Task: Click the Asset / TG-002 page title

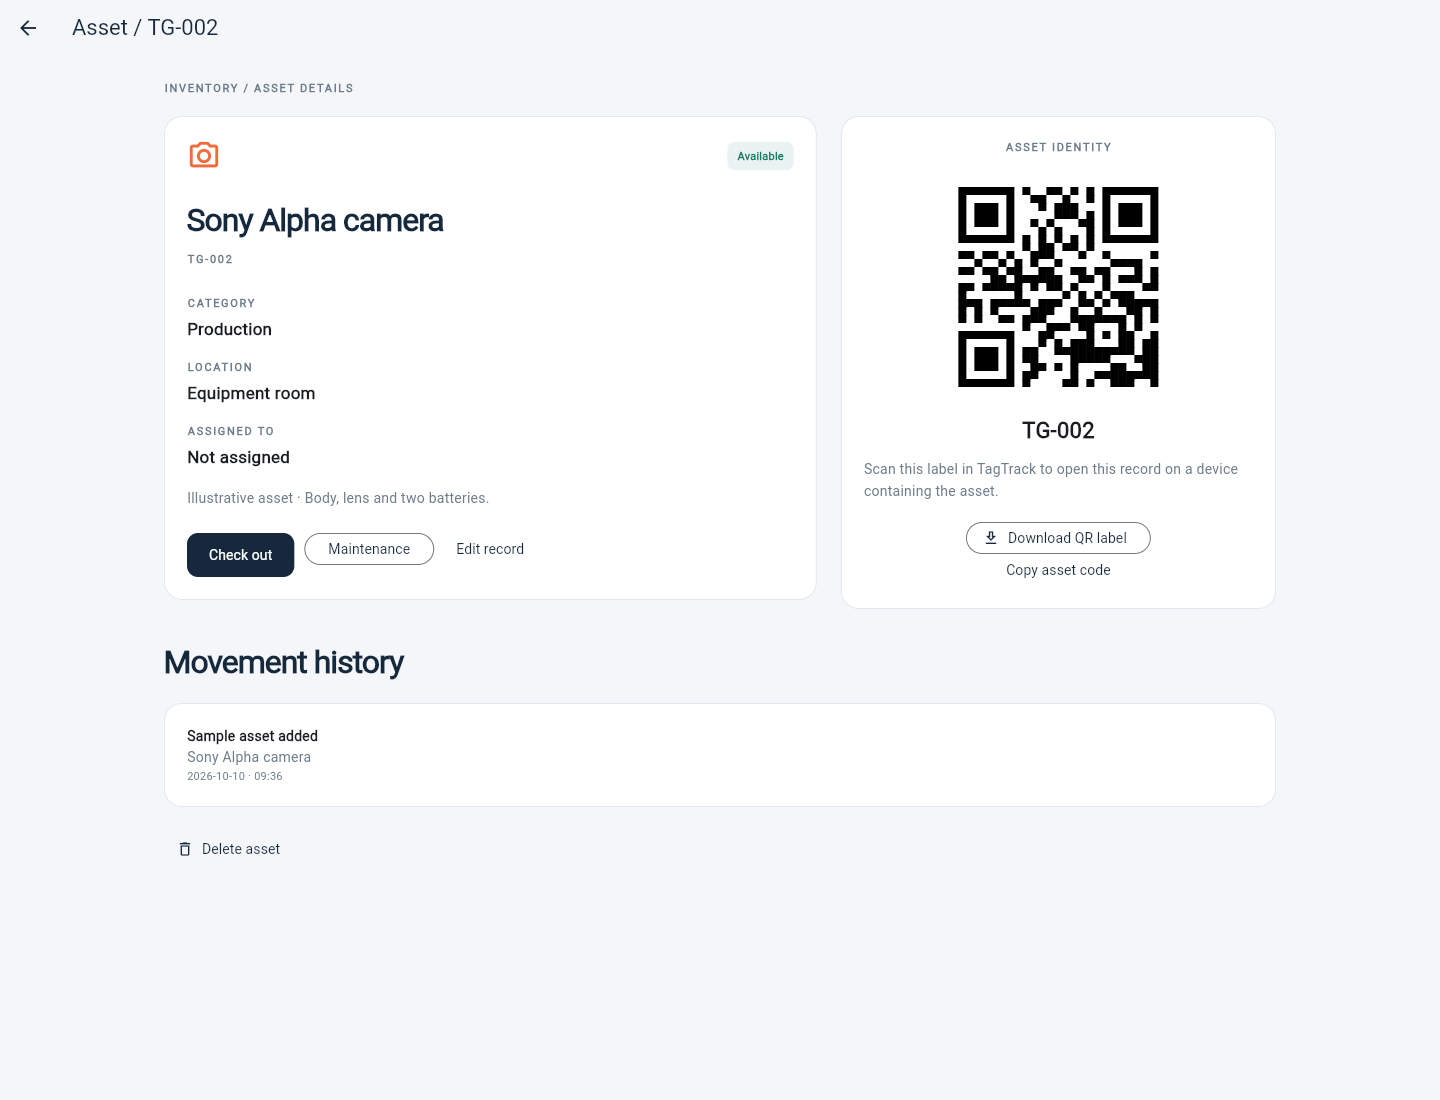Action: [145, 28]
